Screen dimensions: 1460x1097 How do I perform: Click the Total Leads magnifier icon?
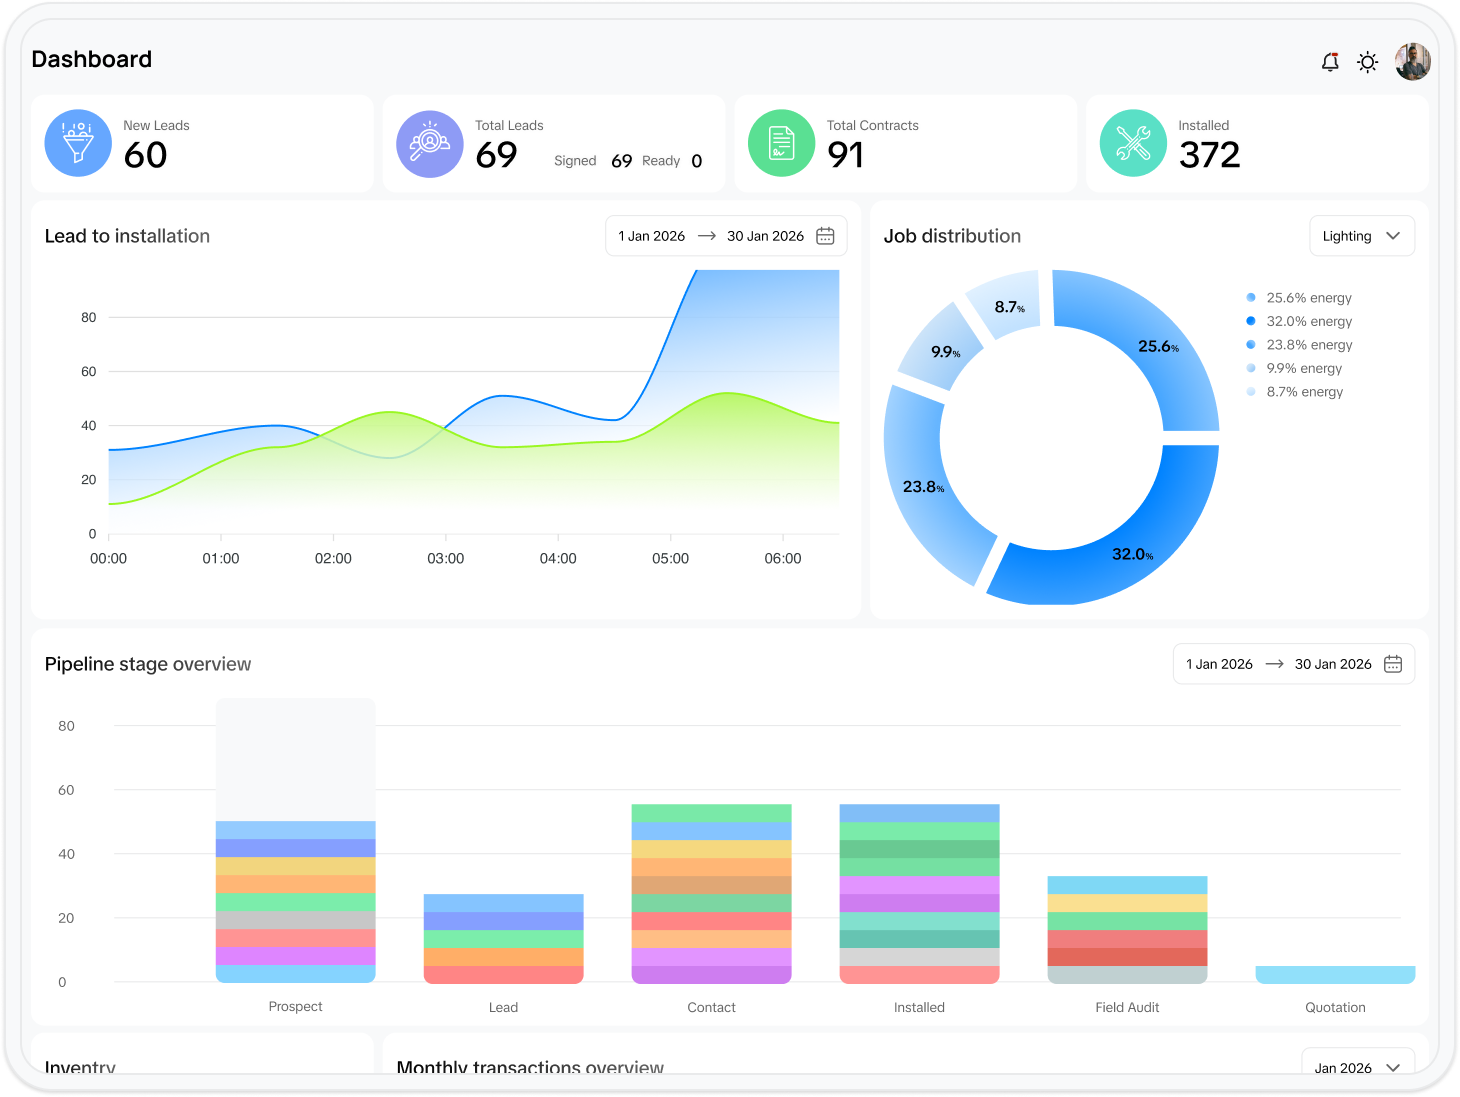point(430,143)
